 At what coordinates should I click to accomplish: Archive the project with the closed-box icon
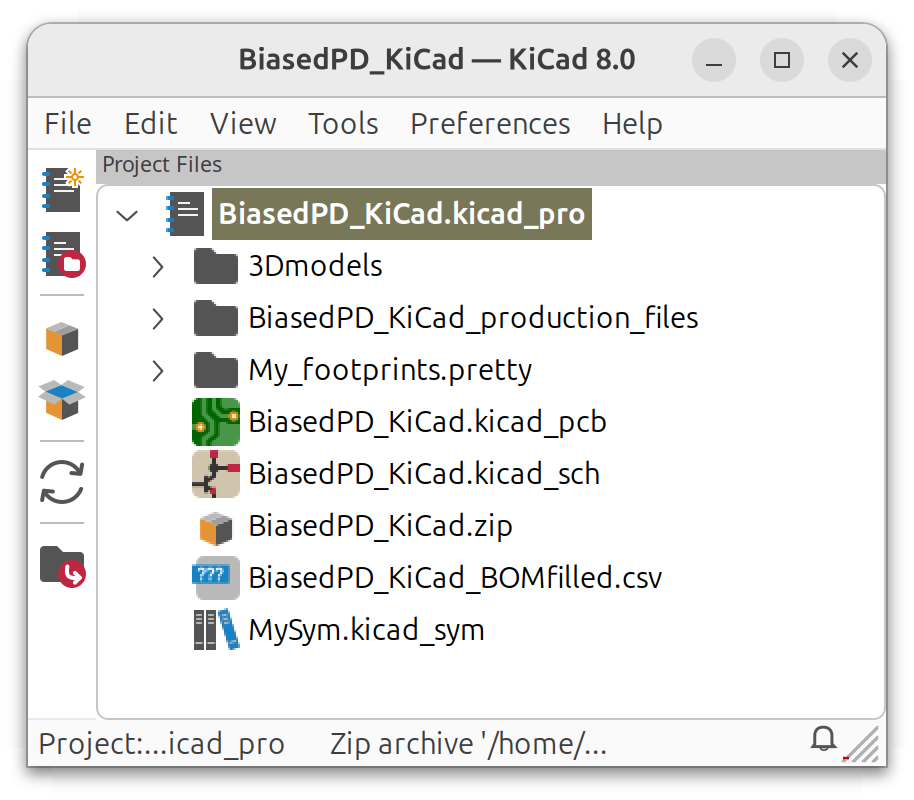tap(61, 339)
